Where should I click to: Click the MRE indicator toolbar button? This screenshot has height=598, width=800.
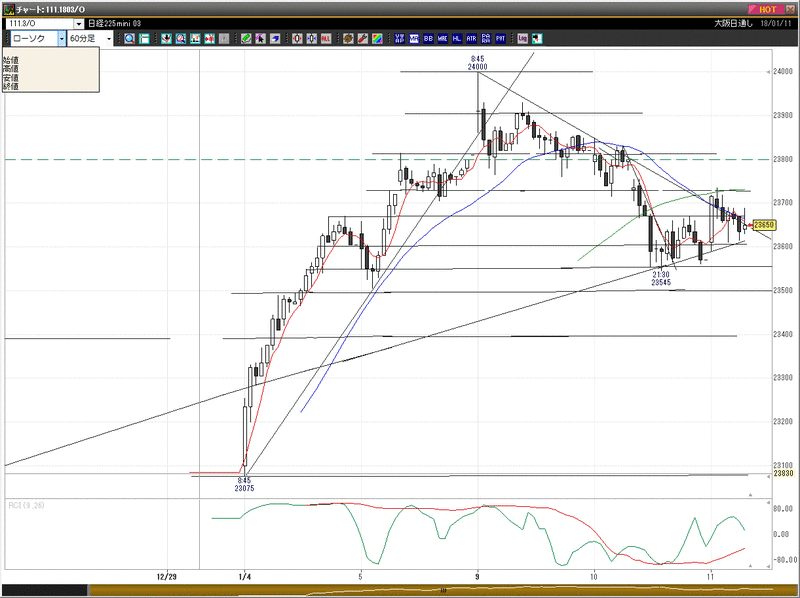click(442, 38)
